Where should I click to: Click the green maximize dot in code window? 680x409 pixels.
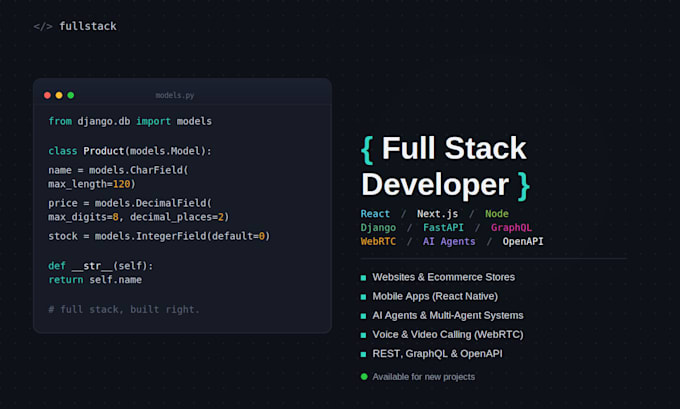pyautogui.click(x=71, y=95)
